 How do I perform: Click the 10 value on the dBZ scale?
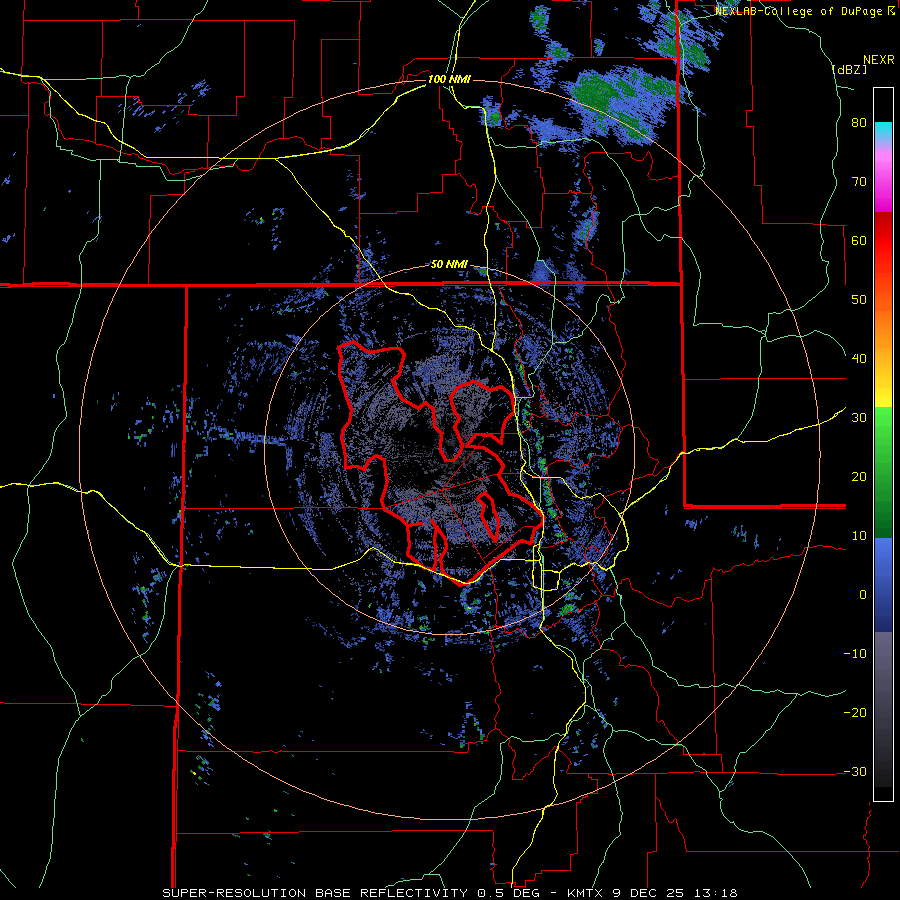859,536
